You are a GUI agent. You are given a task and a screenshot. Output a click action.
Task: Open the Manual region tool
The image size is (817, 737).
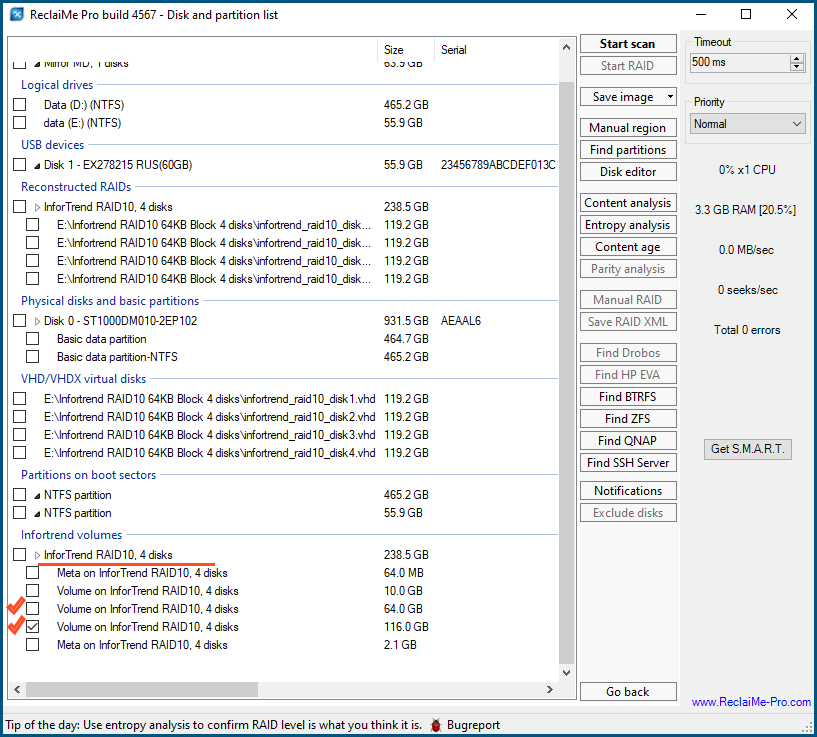coord(628,128)
